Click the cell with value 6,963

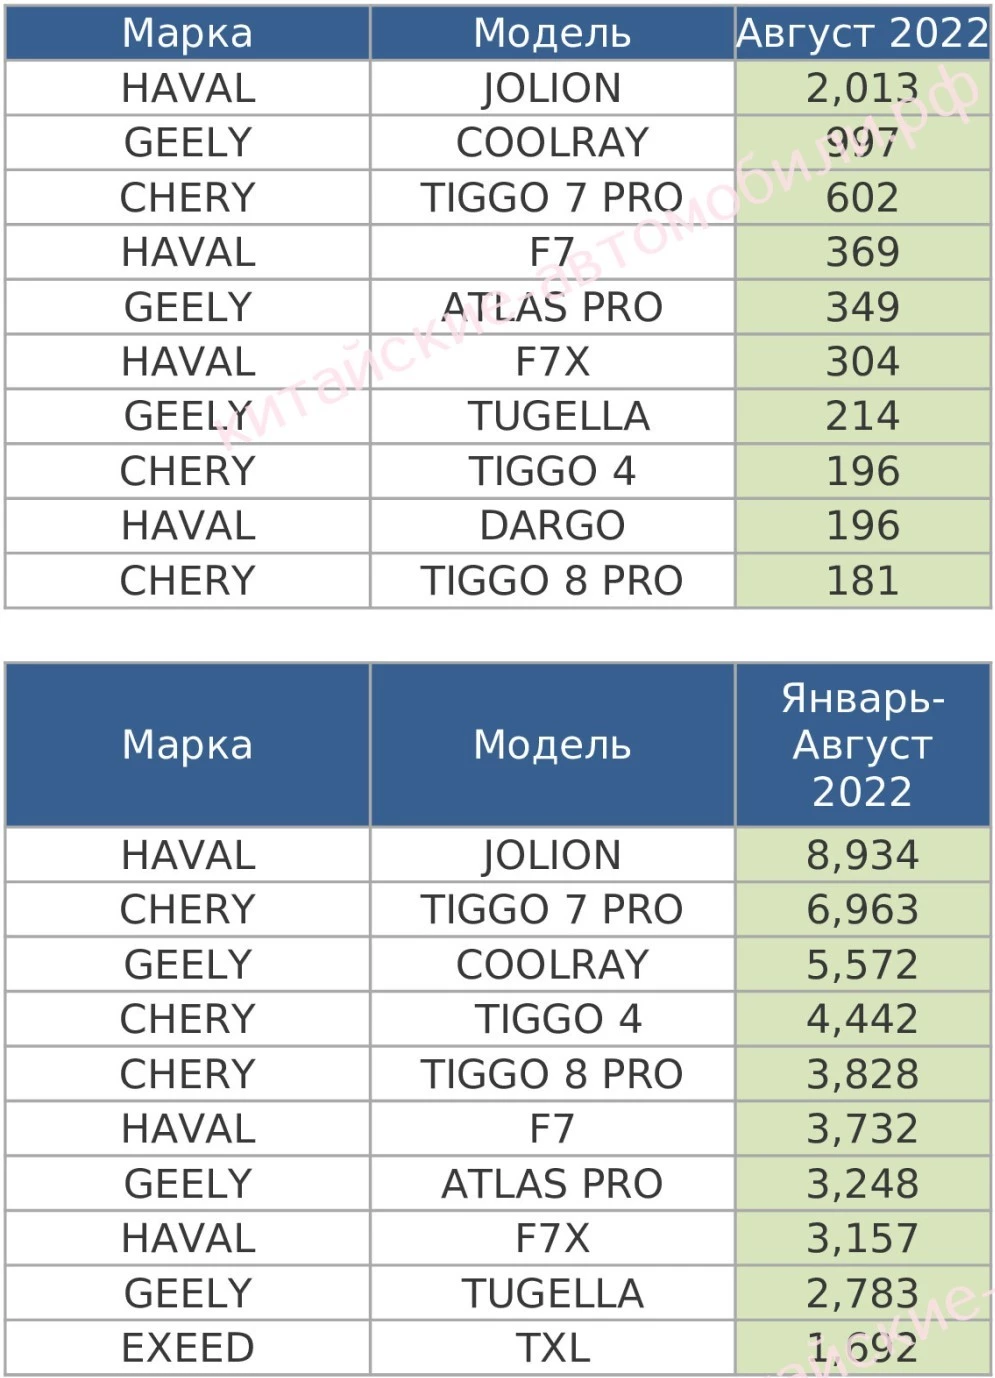pyautogui.click(x=862, y=910)
